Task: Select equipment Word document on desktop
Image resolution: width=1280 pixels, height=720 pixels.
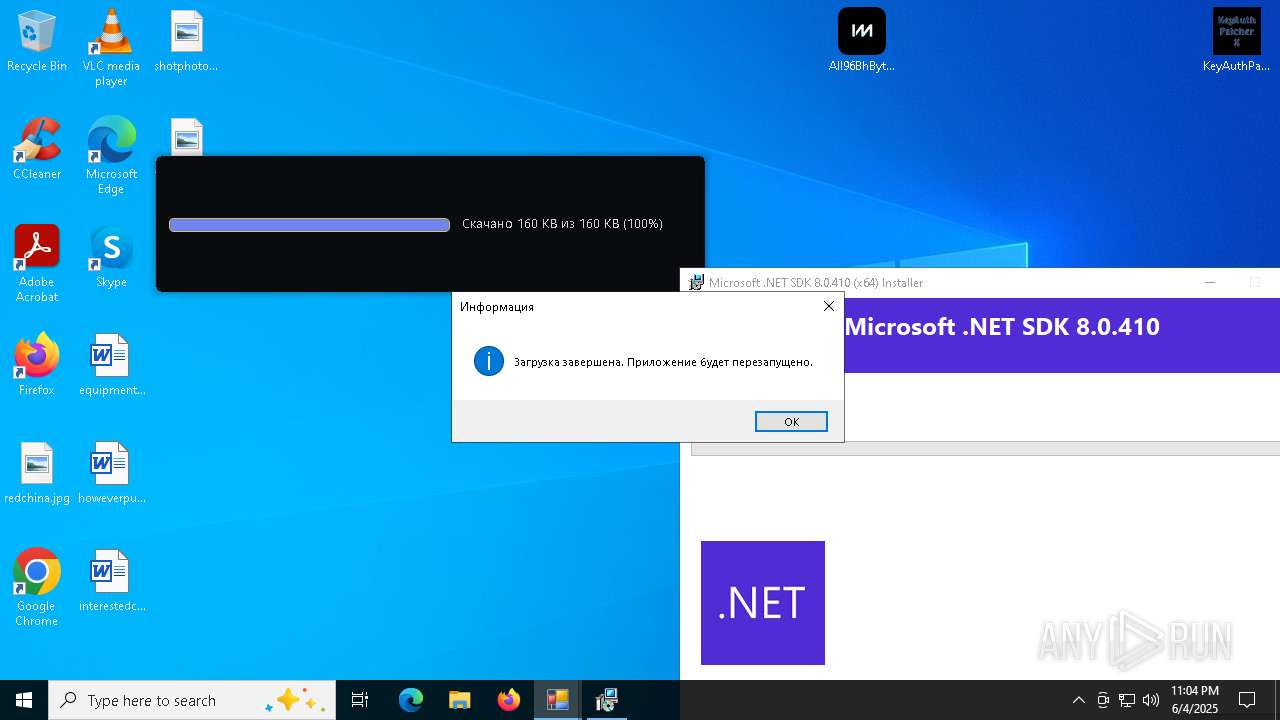Action: pos(111,366)
